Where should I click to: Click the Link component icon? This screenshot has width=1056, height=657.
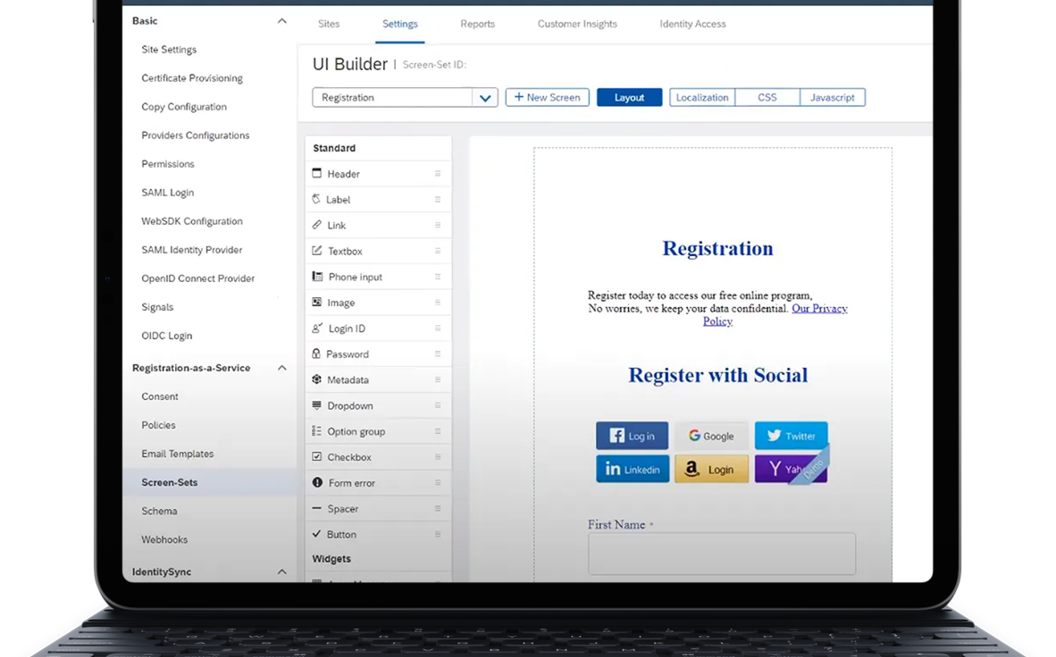(x=317, y=225)
